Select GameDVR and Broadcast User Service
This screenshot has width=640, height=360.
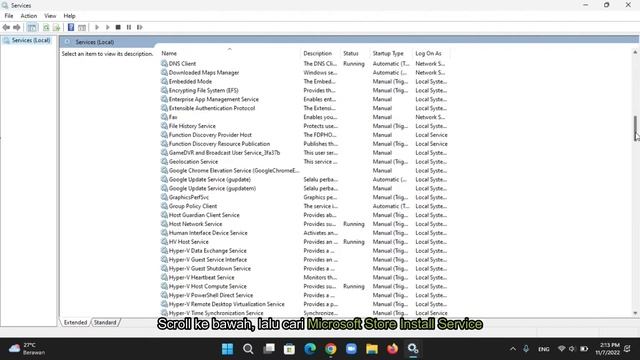click(x=304, y=153)
